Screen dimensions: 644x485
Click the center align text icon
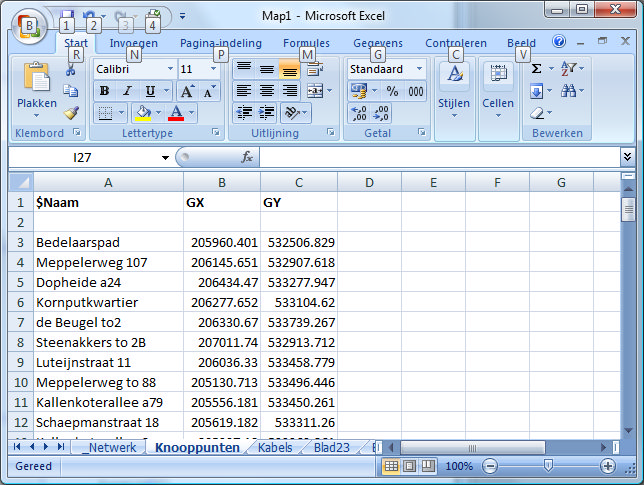(266, 91)
